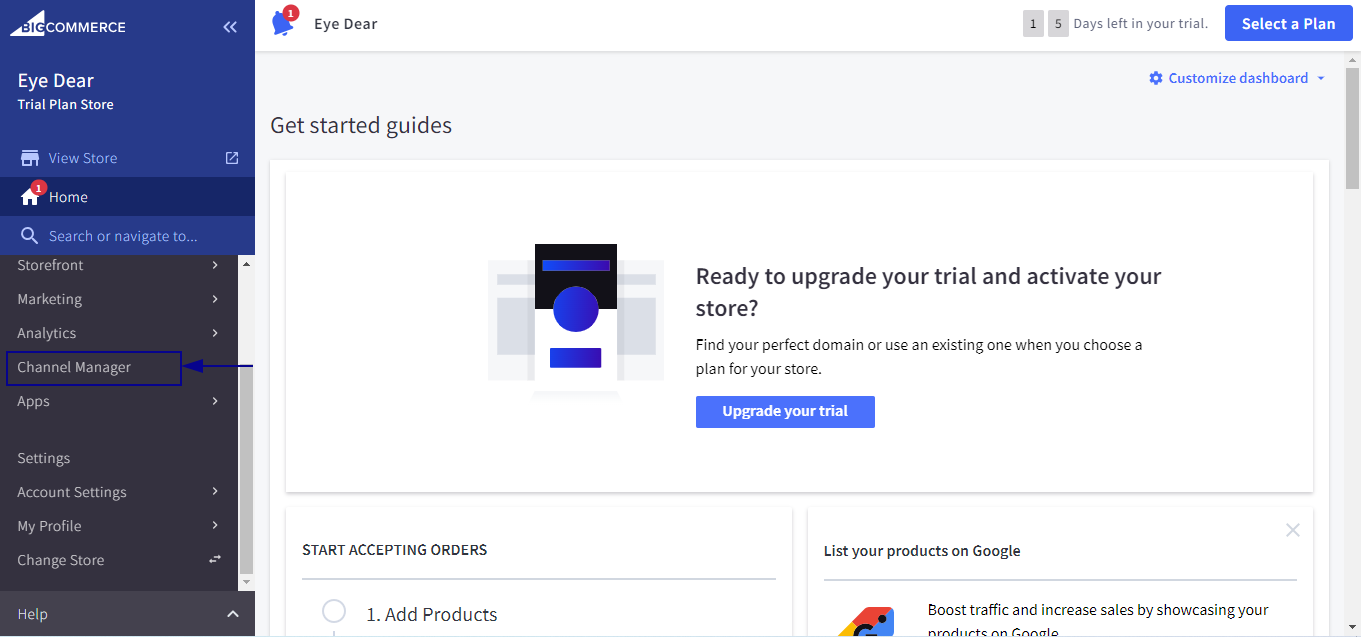Click the search magnifier icon
The height and width of the screenshot is (637, 1361).
coord(30,236)
